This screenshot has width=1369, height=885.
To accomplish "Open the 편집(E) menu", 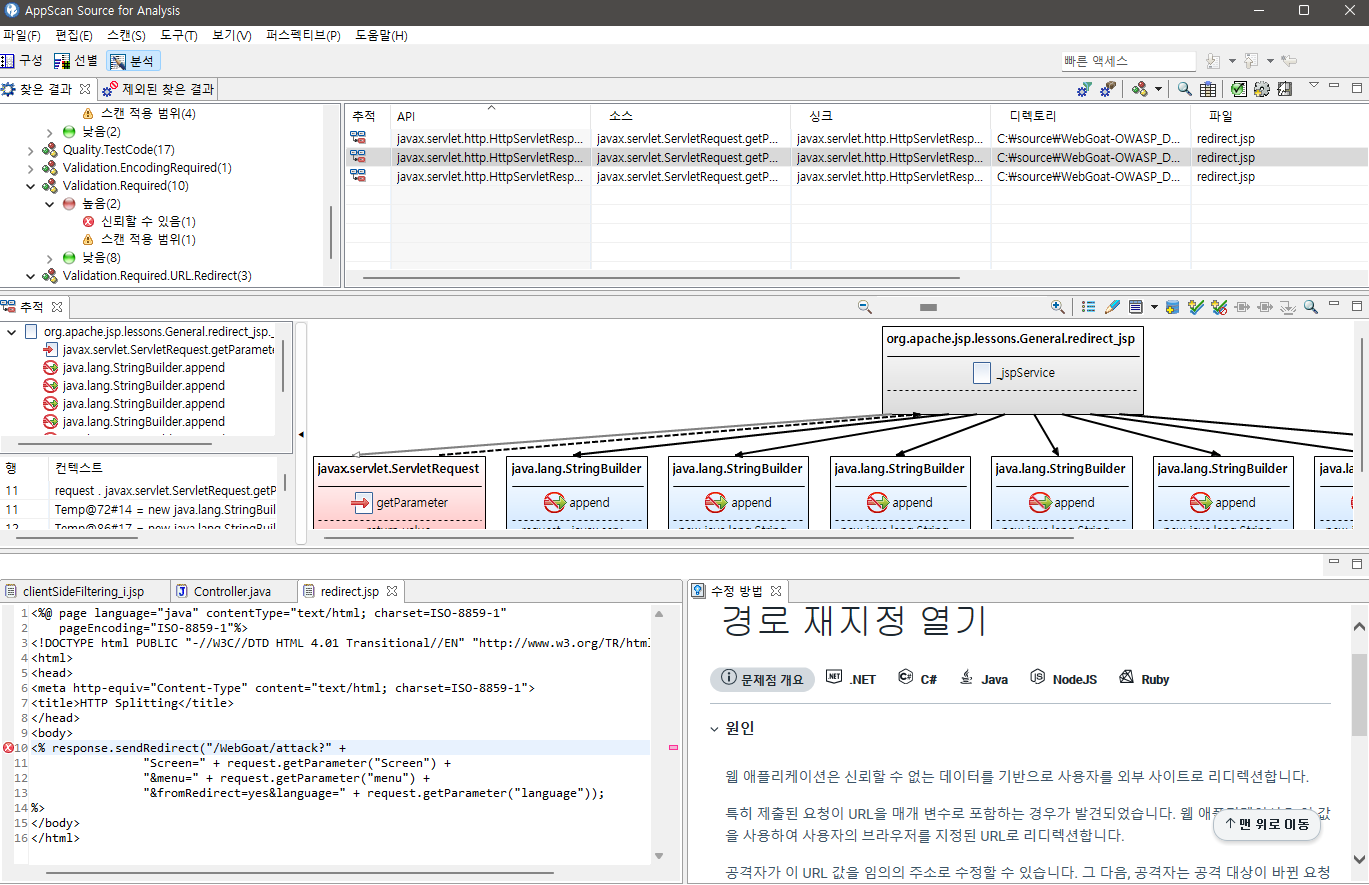I will 74,35.
